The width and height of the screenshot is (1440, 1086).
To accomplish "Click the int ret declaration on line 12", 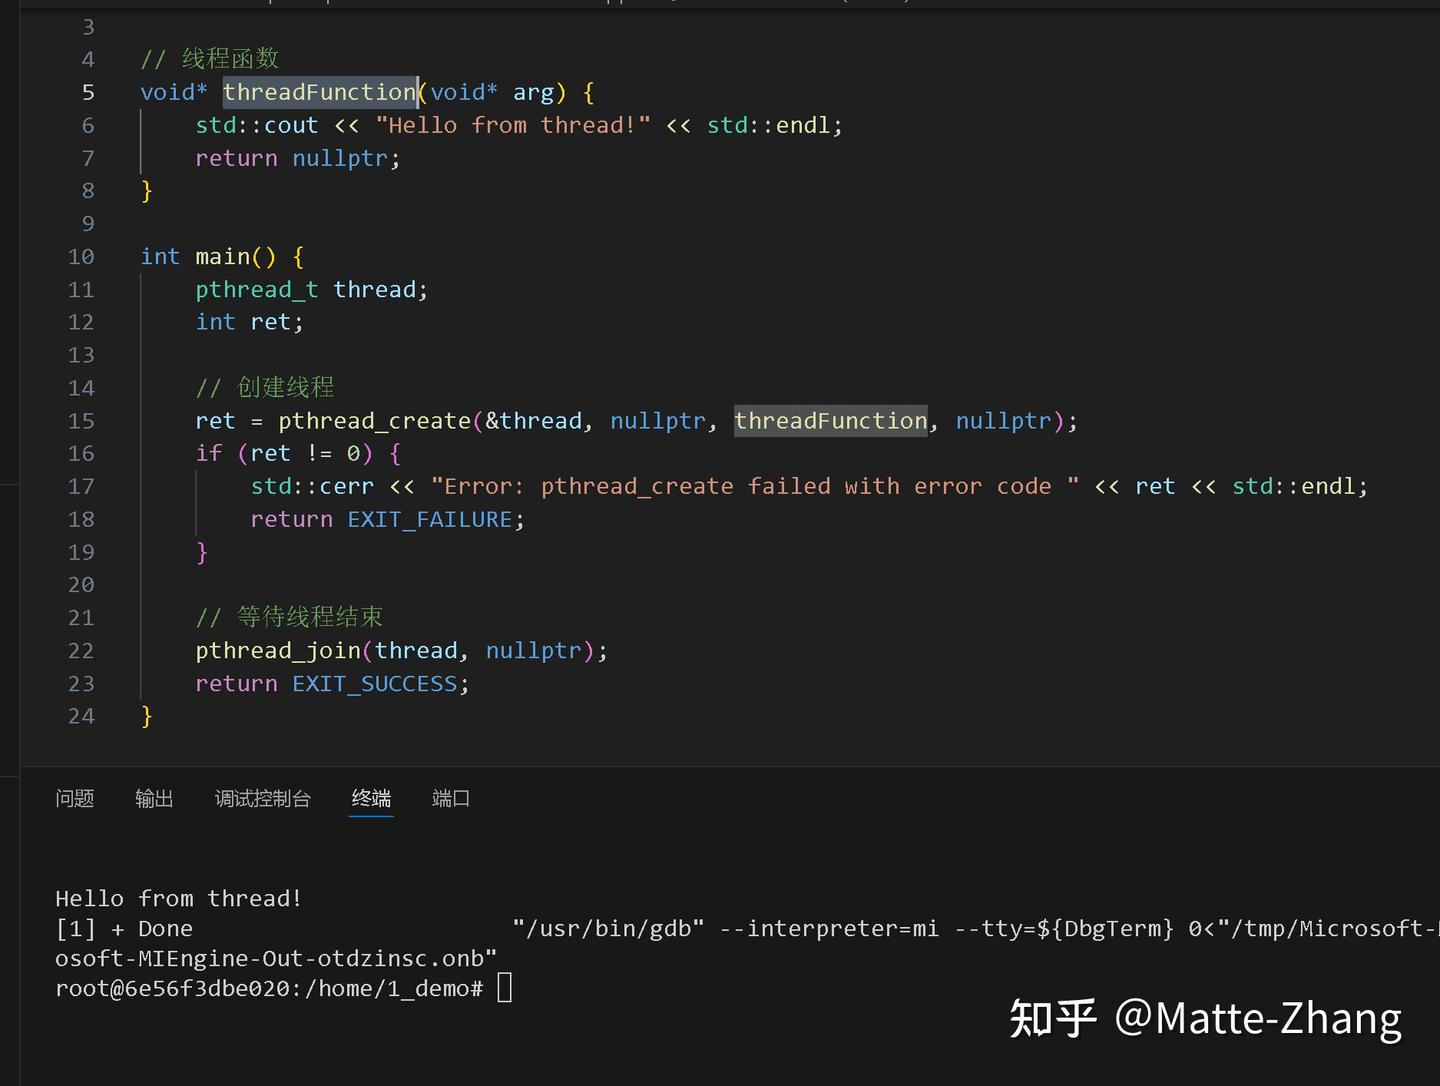I will point(249,322).
